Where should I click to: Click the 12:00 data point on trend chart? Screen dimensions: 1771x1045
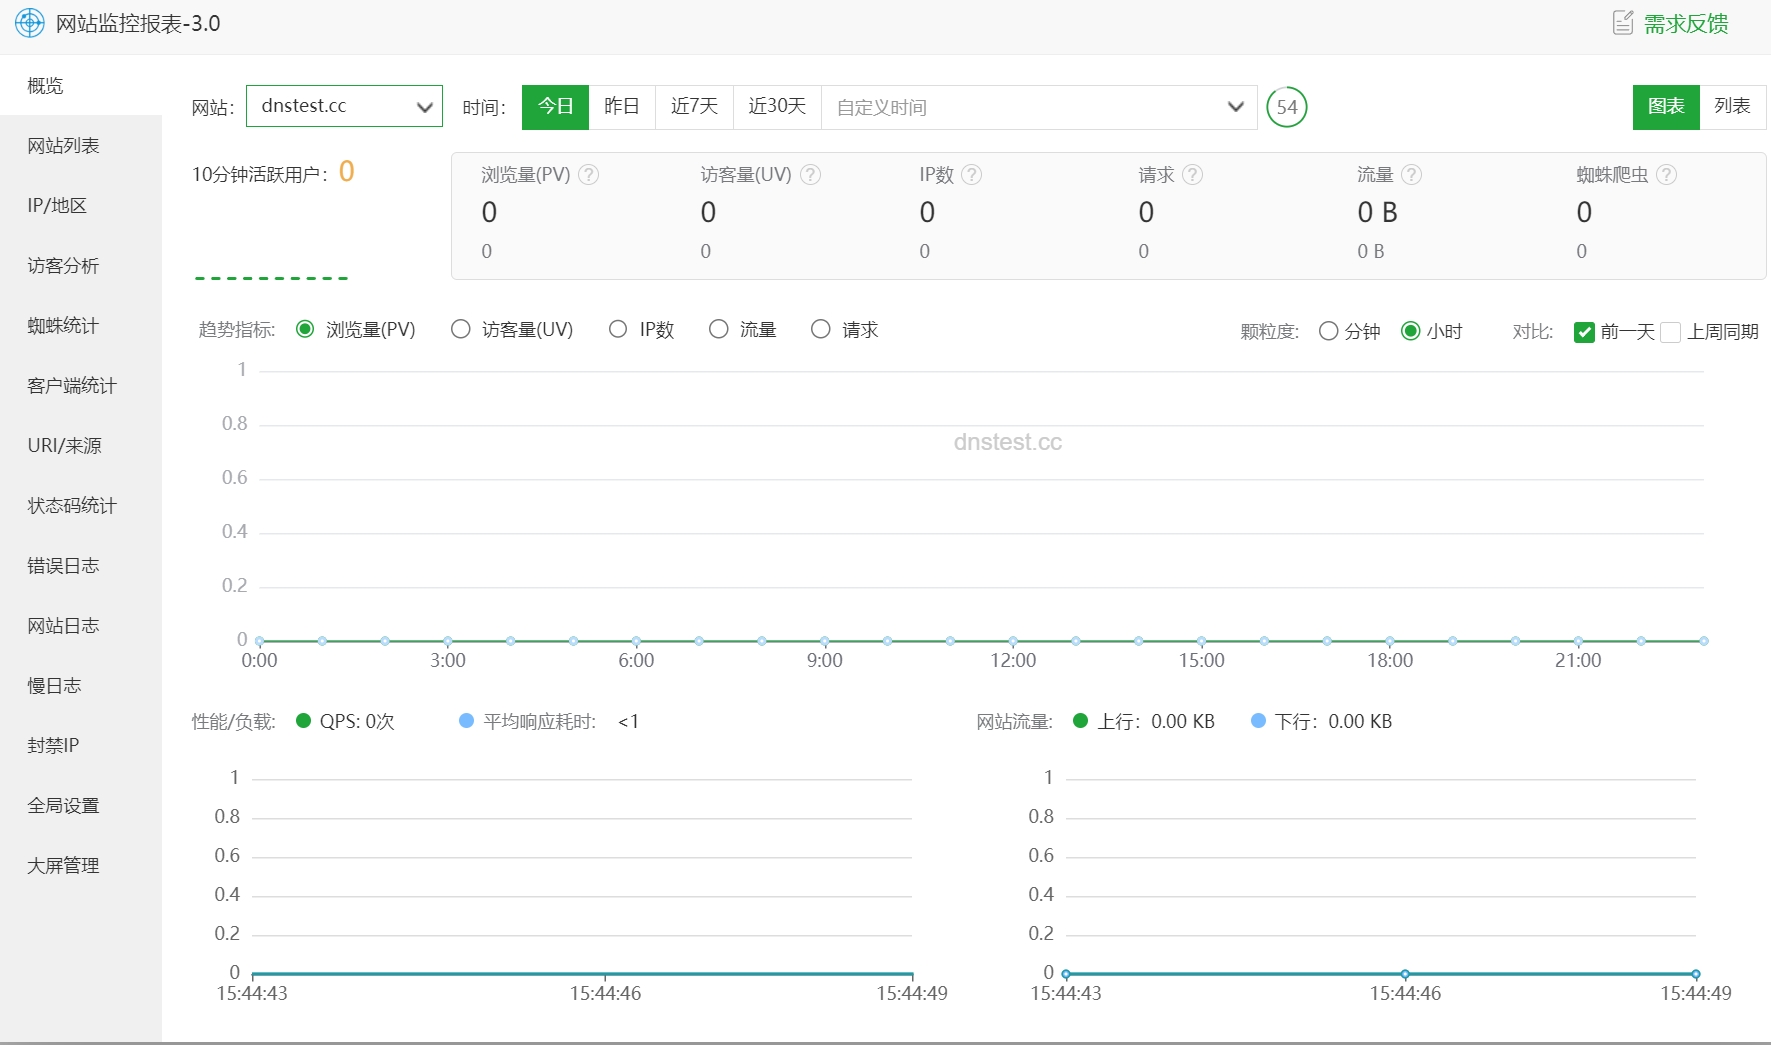[1013, 641]
